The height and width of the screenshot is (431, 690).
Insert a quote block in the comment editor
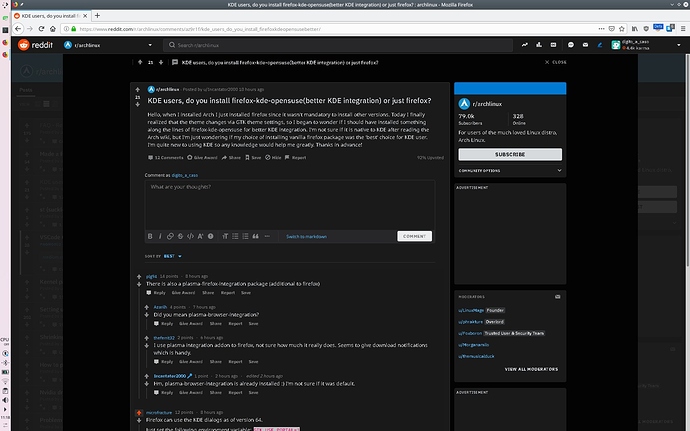click(x=256, y=236)
